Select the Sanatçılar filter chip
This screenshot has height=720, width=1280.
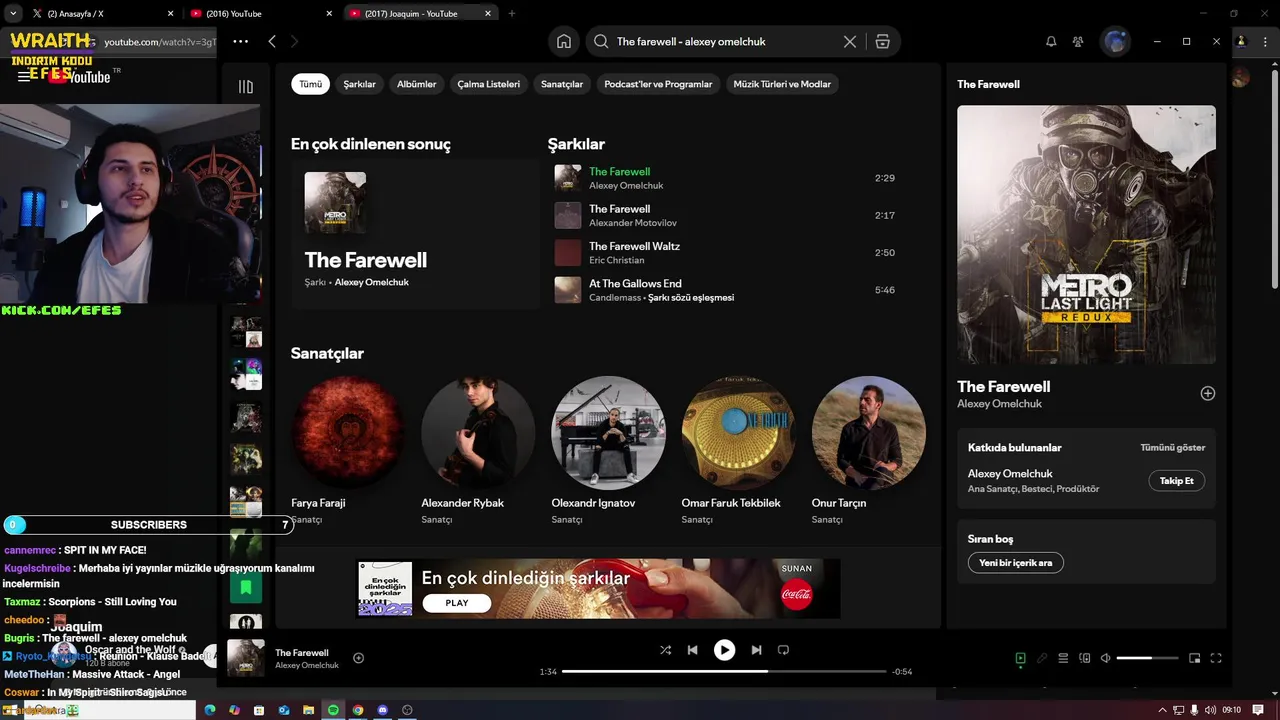click(x=562, y=84)
